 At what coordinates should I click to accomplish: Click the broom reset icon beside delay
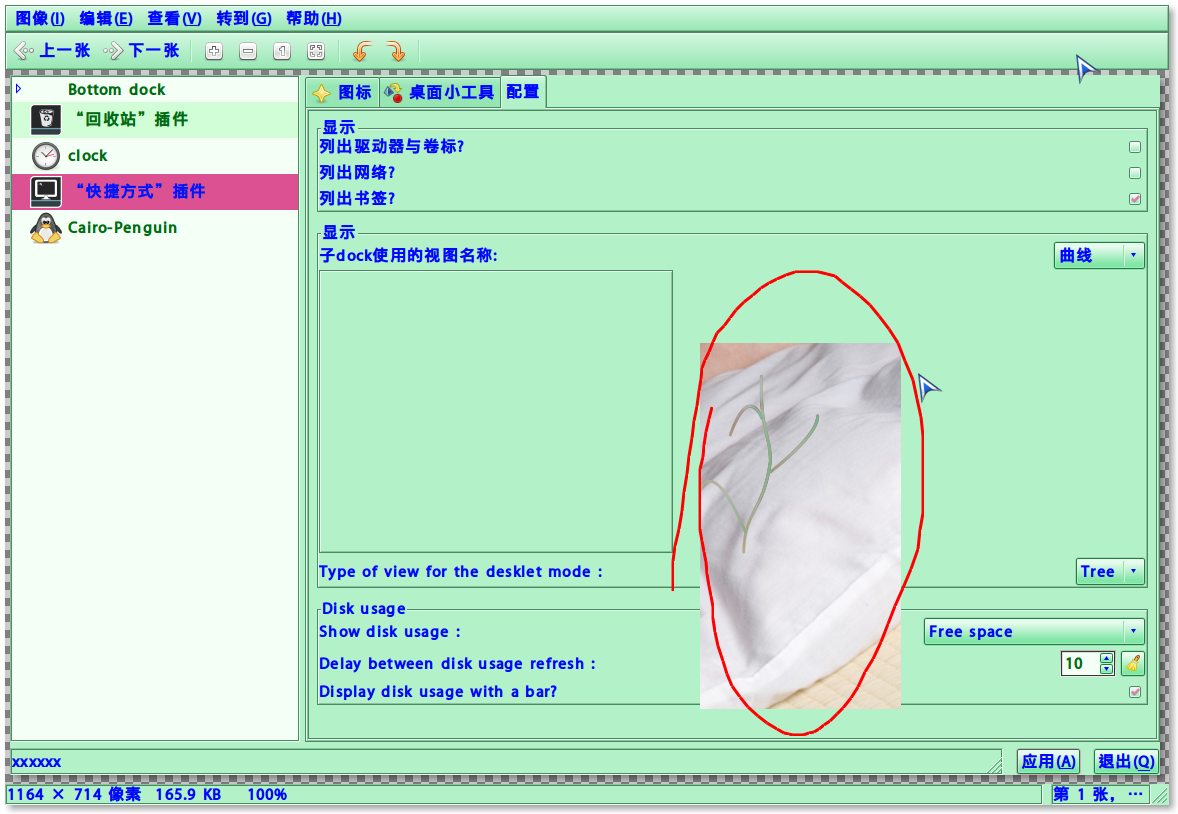tap(1132, 664)
